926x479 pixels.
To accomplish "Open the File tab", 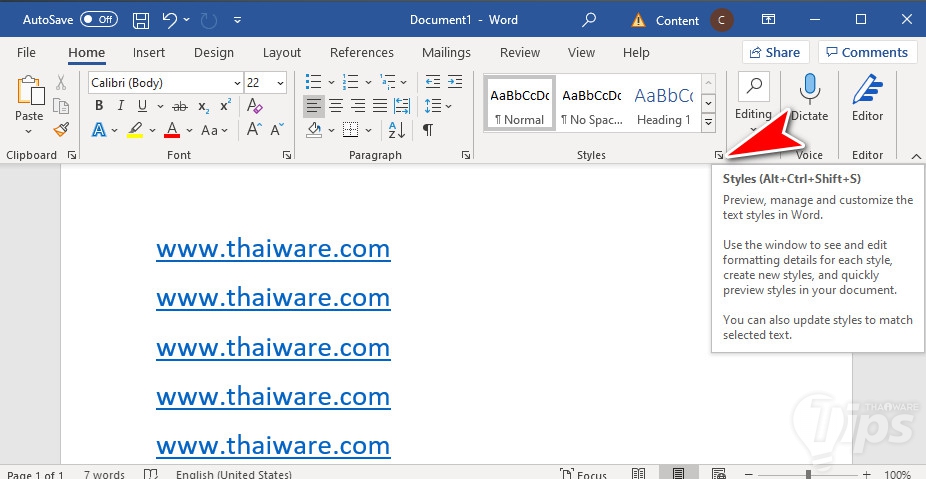I will (26, 53).
